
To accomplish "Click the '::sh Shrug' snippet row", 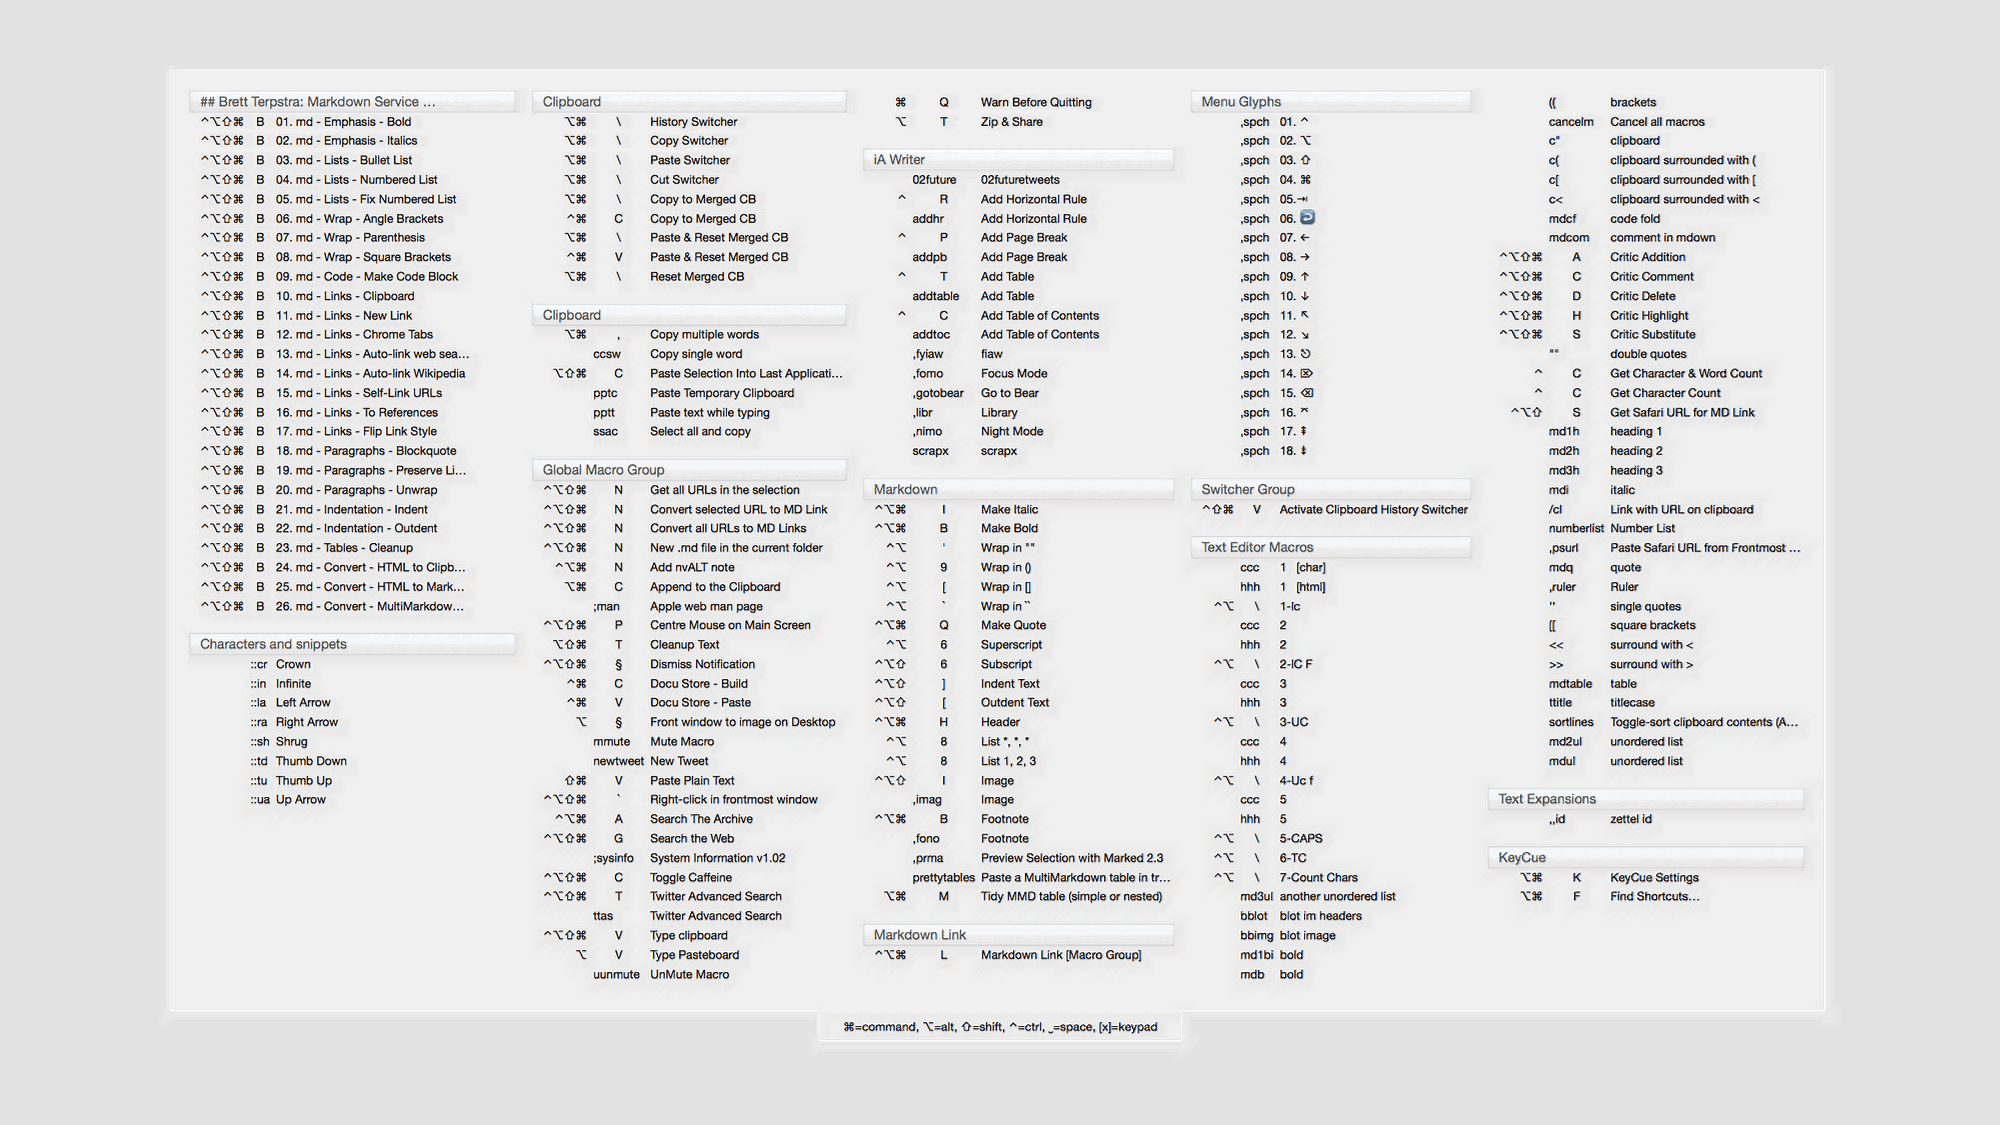I will click(279, 742).
